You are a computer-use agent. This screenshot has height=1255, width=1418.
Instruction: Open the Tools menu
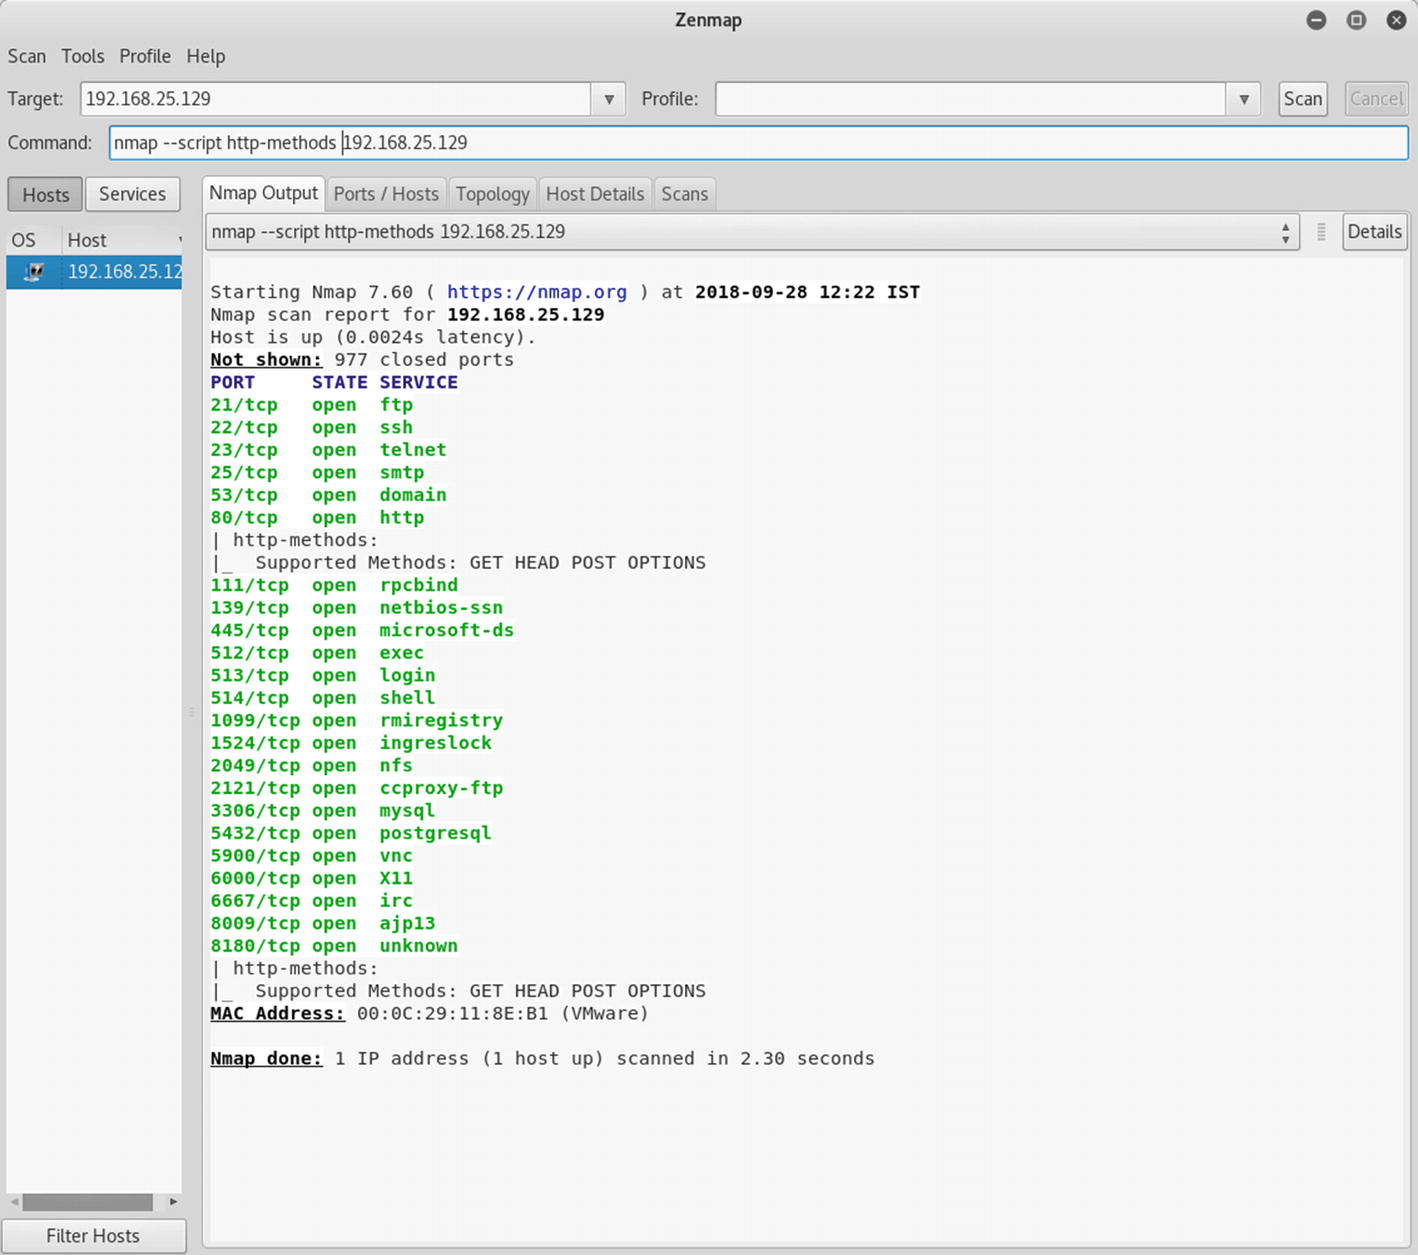(82, 56)
